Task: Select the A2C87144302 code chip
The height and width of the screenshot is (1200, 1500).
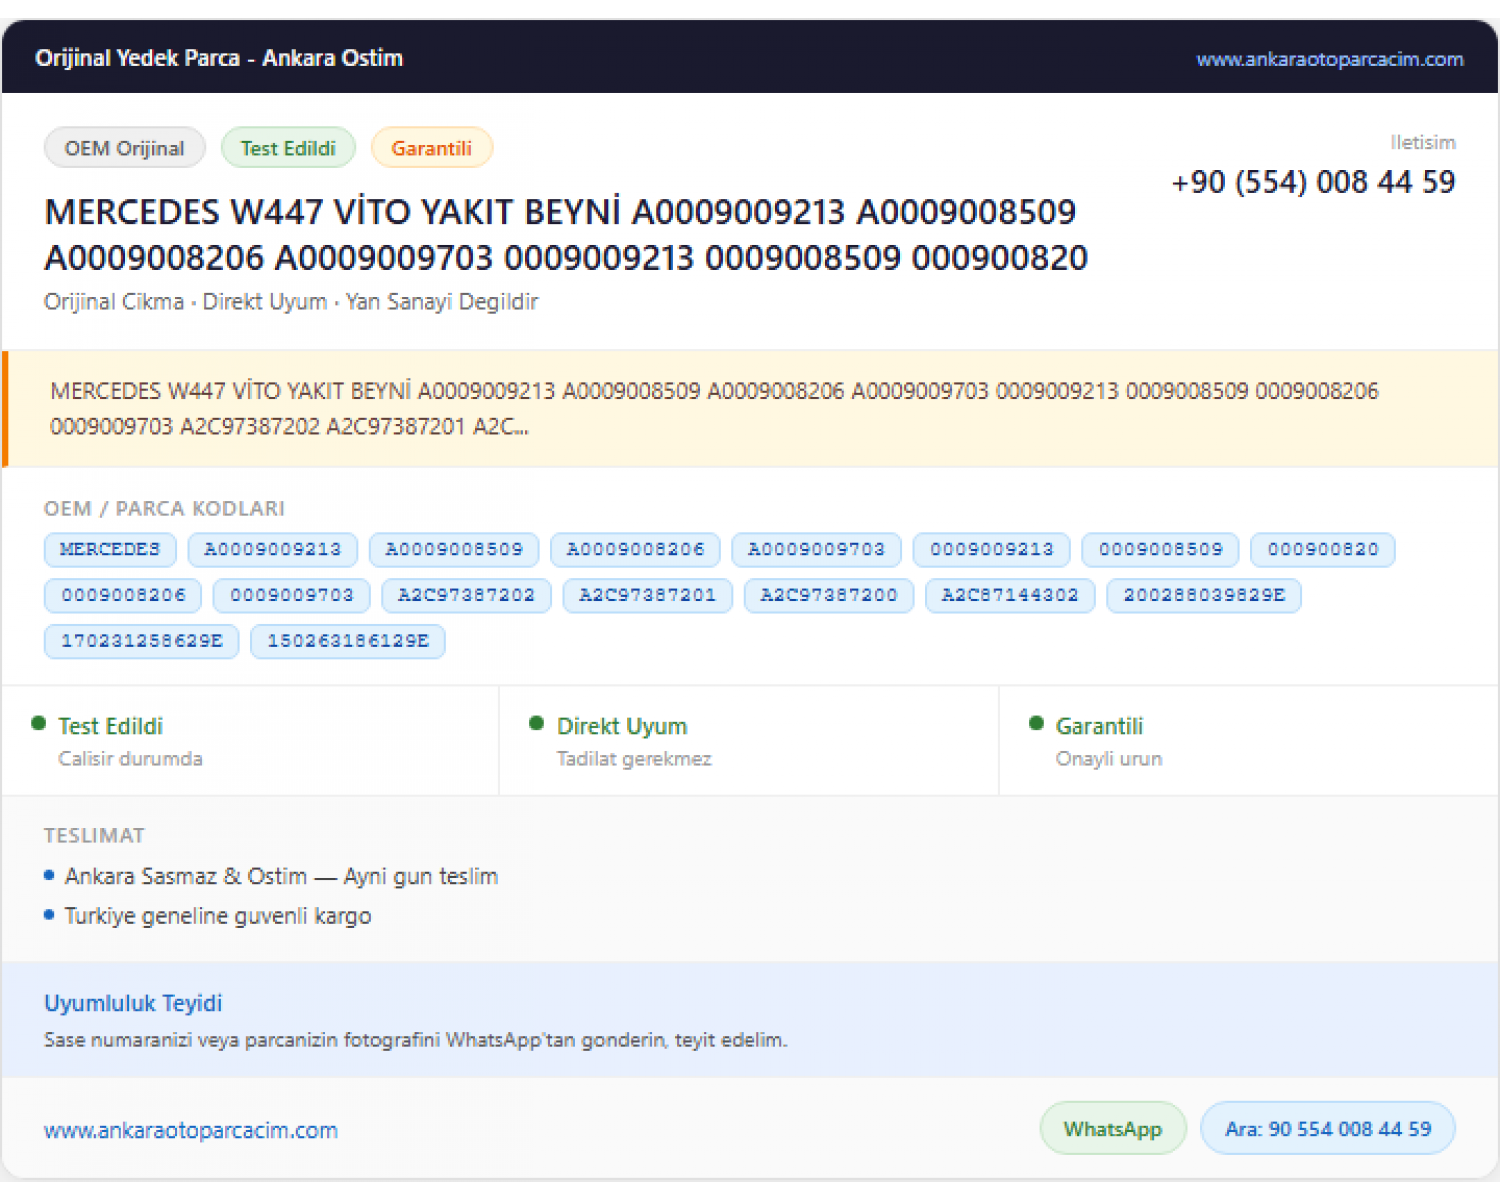Action: (x=1010, y=595)
